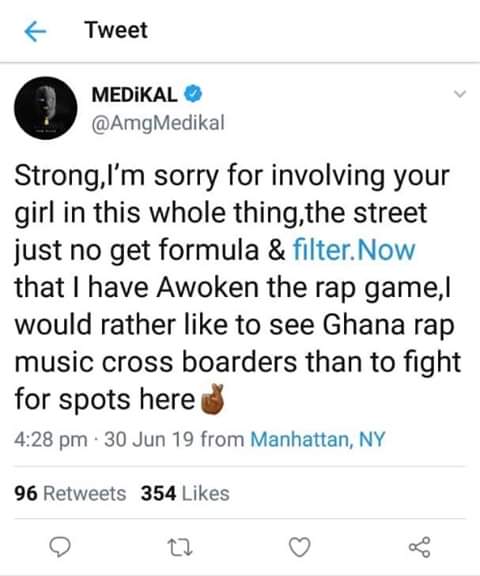
Task: Tap the blue verified badge
Action: point(193,94)
